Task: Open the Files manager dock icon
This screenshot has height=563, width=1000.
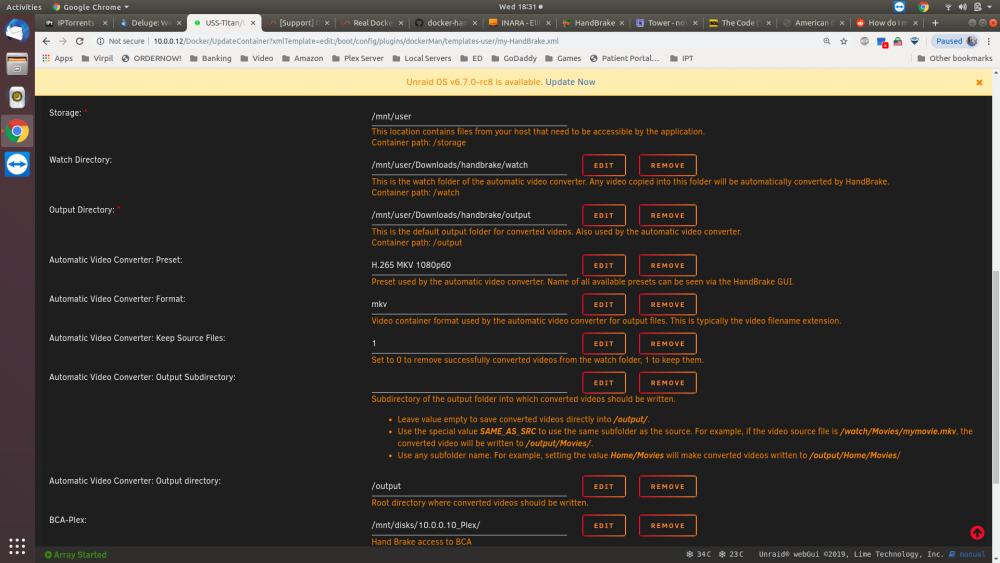Action: (x=17, y=64)
